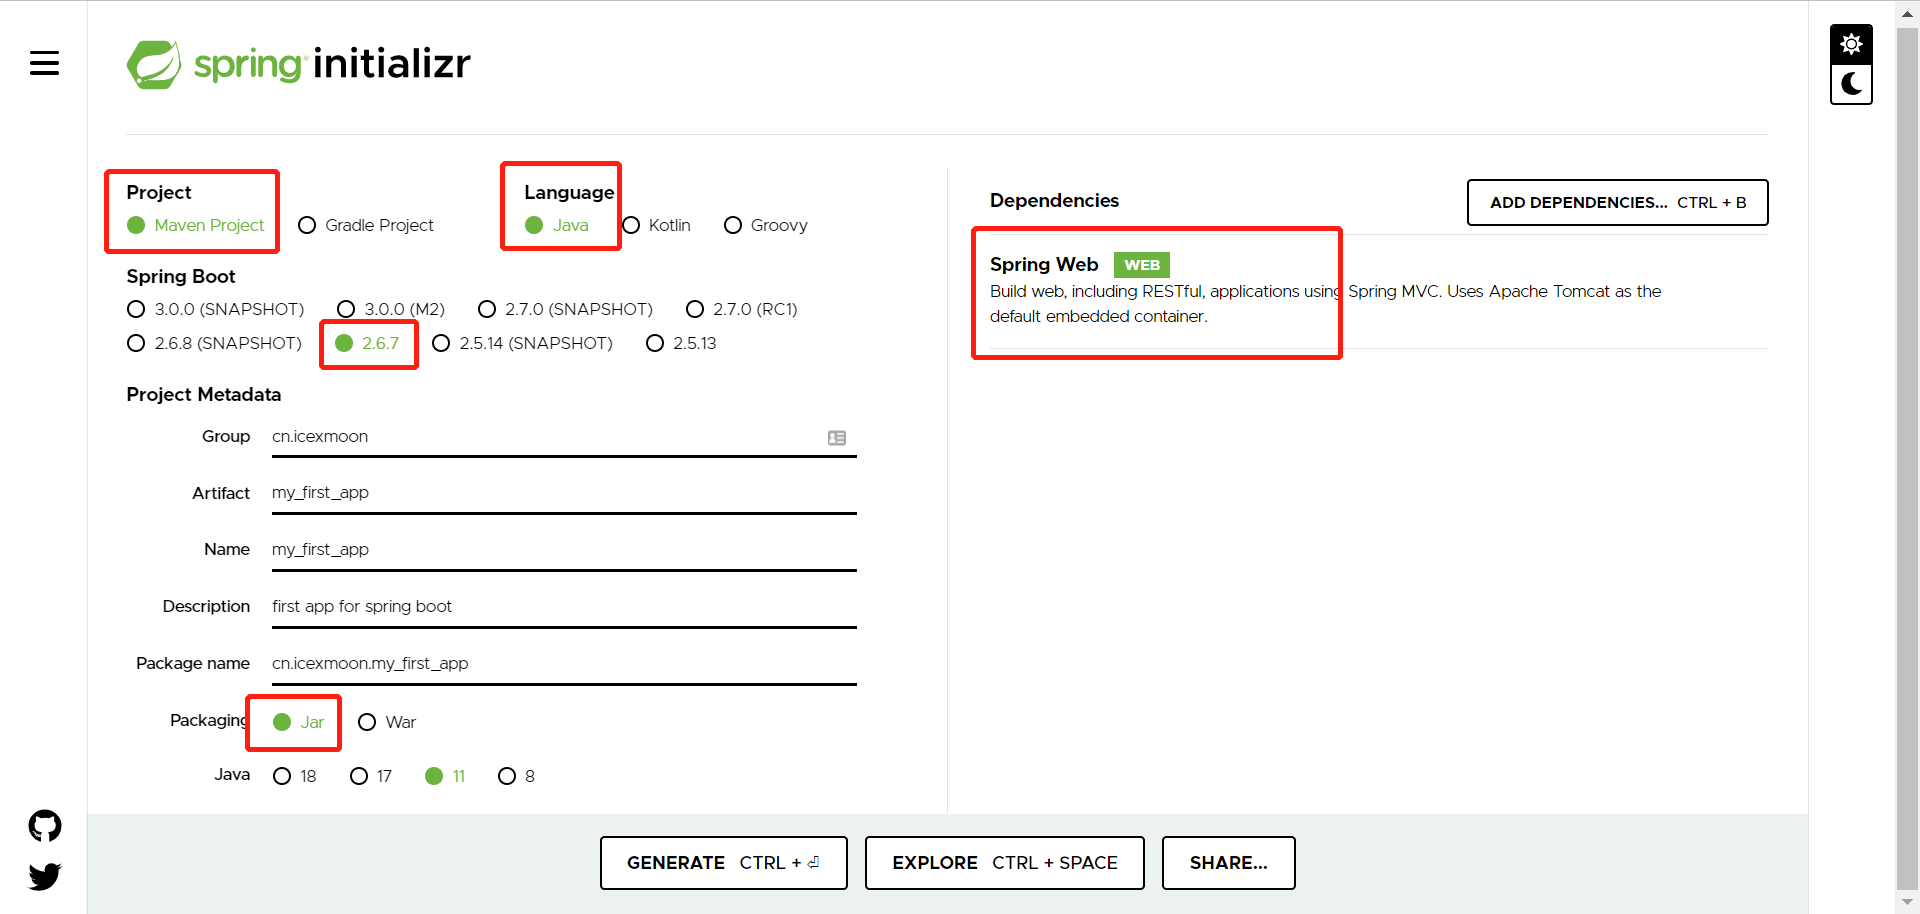Viewport: 1920px width, 914px height.
Task: Select Spring Boot 2.7.0 (RC1)
Action: [x=742, y=309]
